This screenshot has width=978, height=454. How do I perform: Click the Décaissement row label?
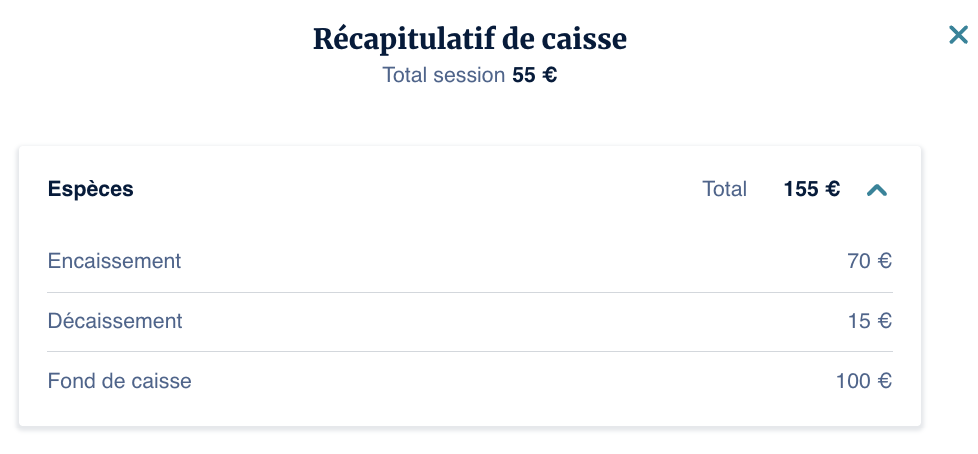pos(115,321)
